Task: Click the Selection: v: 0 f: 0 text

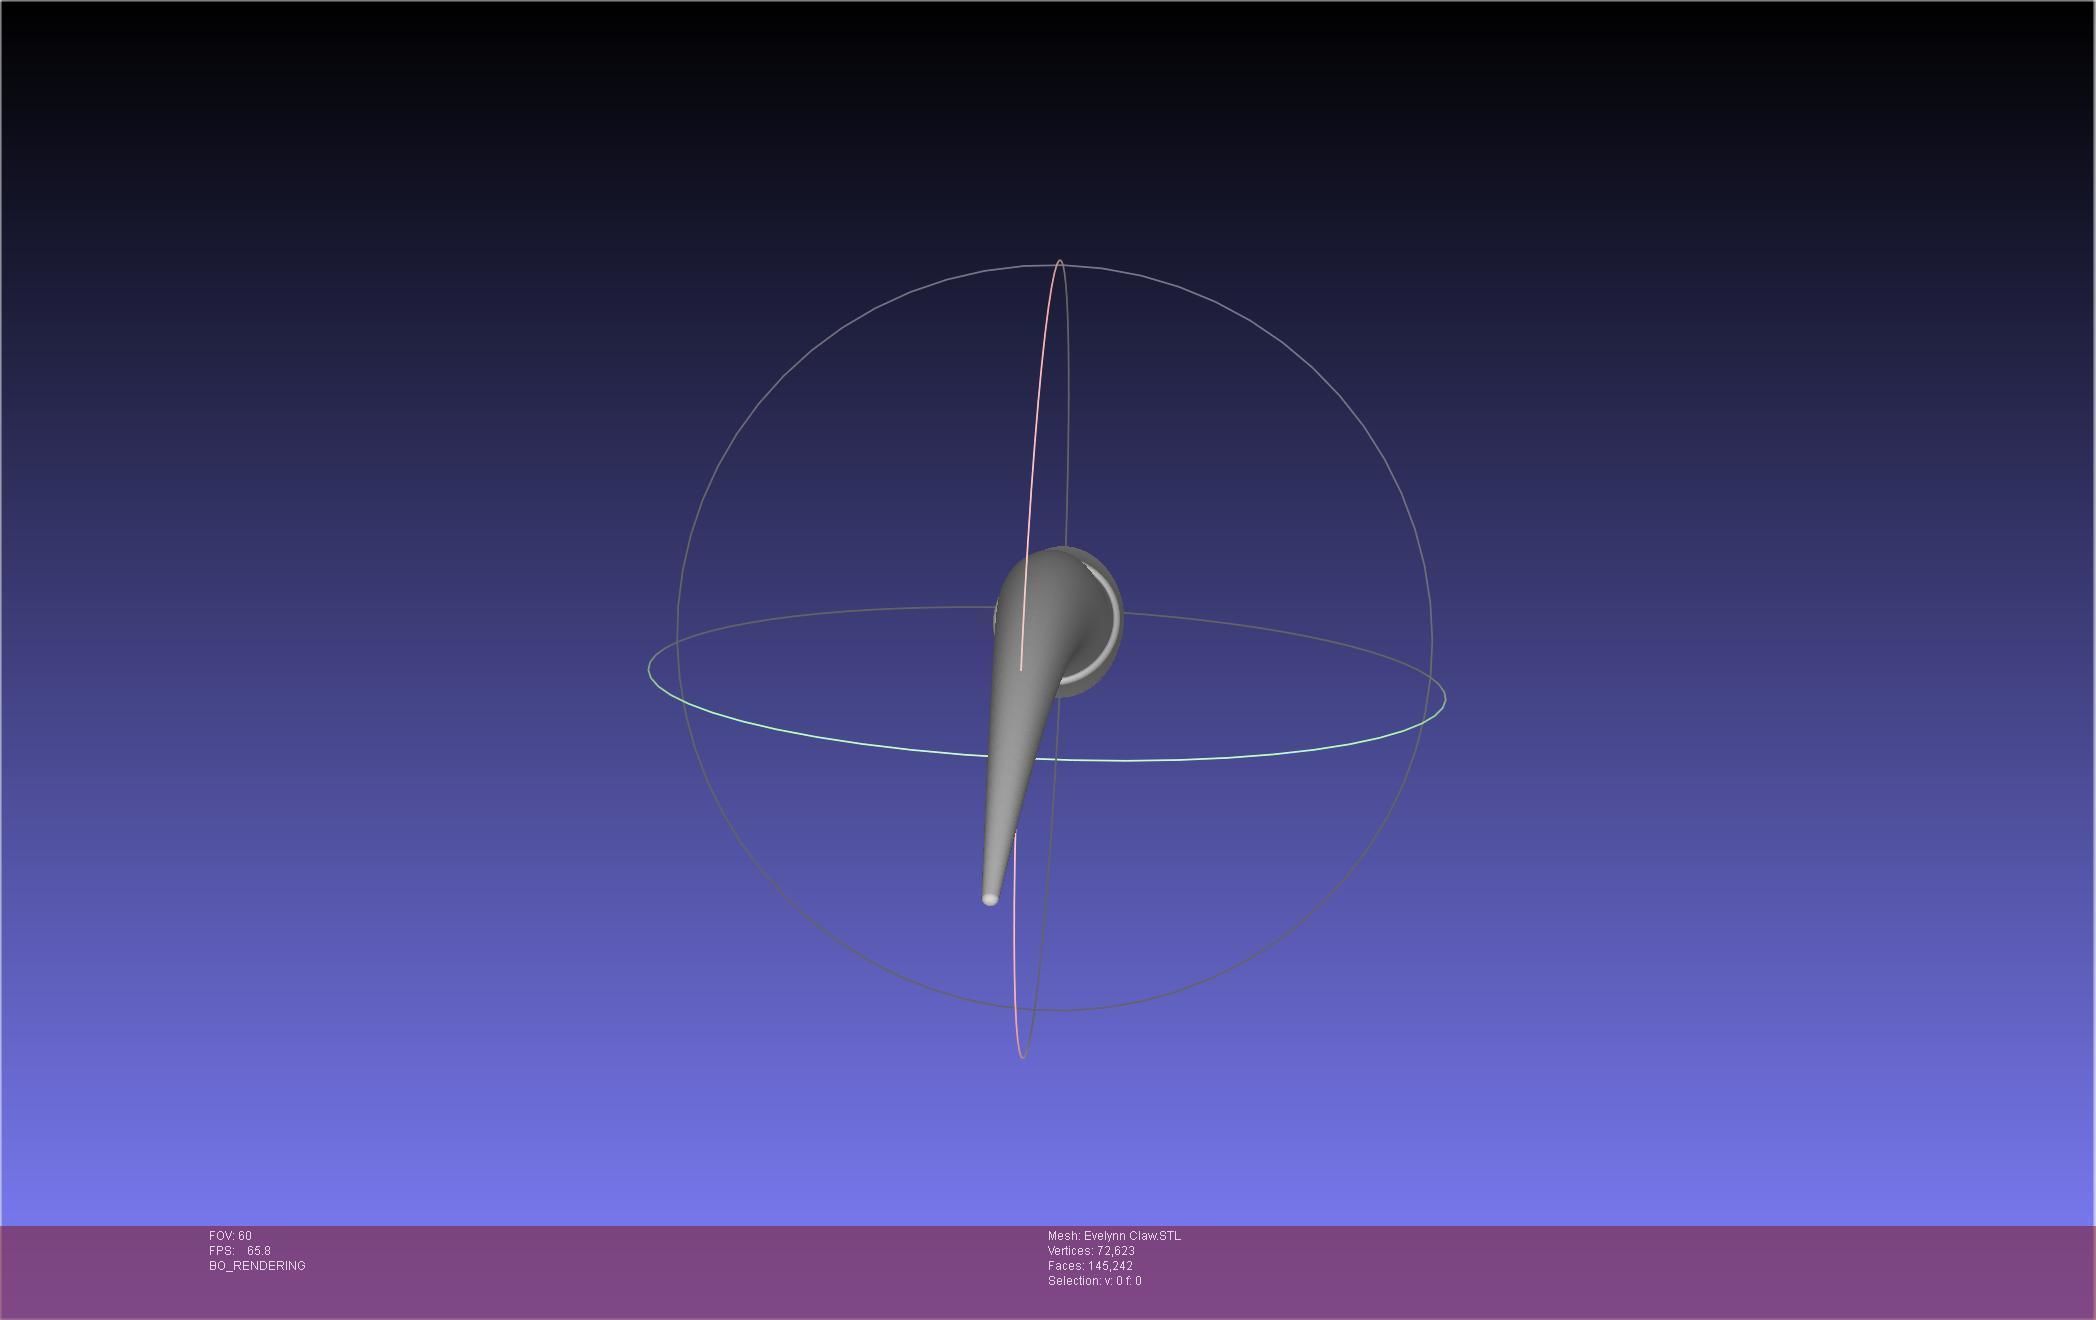Action: pos(1094,1281)
